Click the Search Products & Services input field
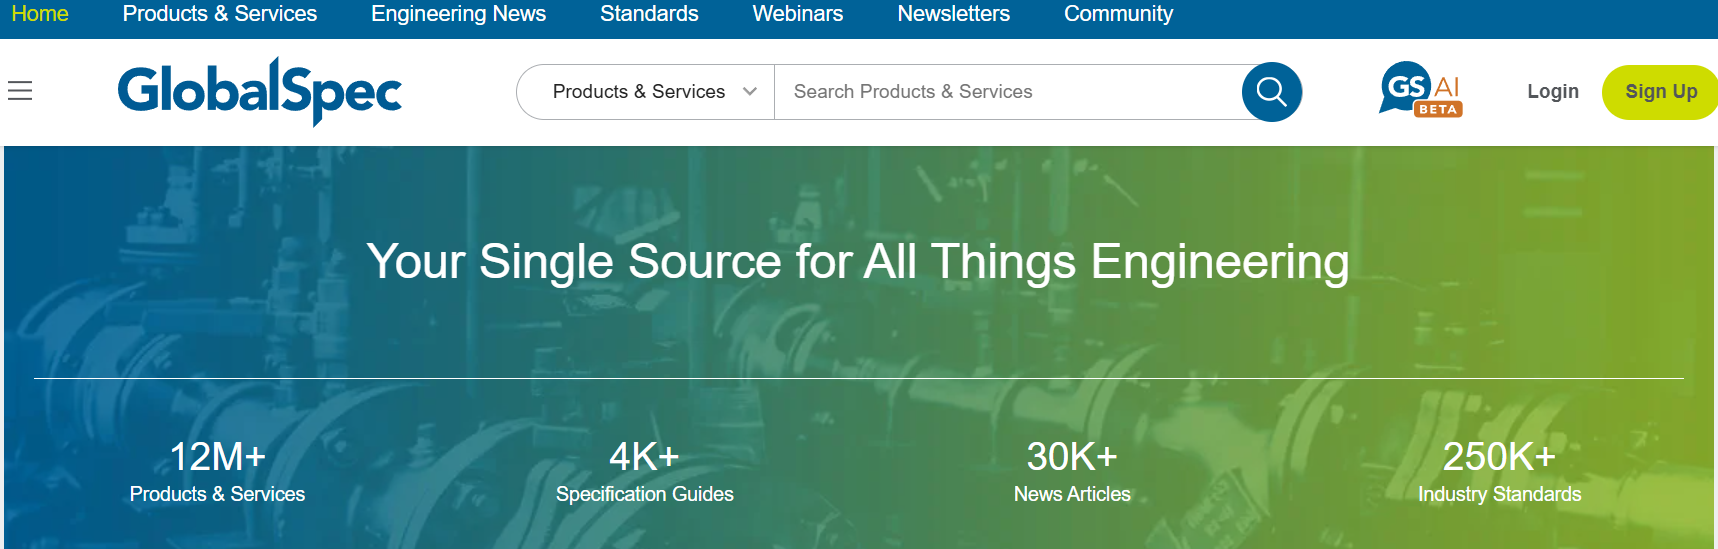Screen dimensions: 1718x549 (1008, 92)
